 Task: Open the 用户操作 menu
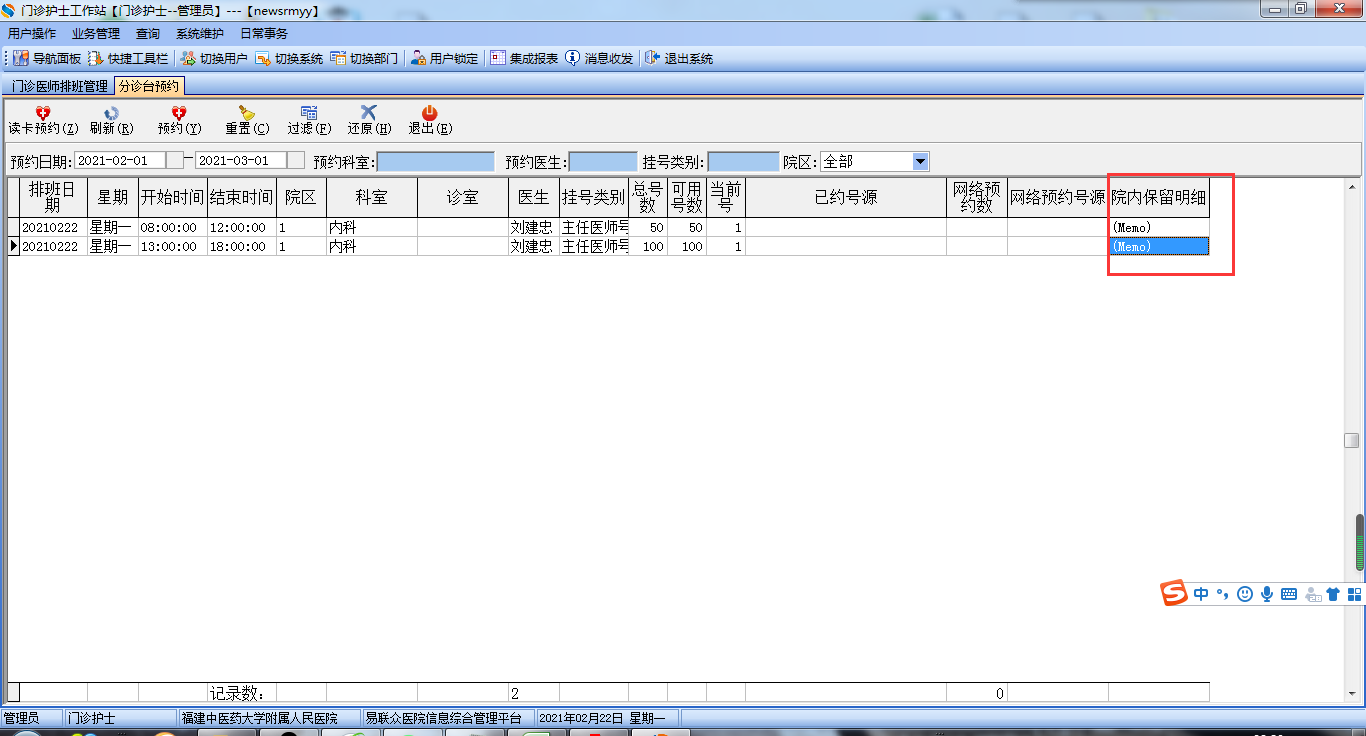coord(32,34)
